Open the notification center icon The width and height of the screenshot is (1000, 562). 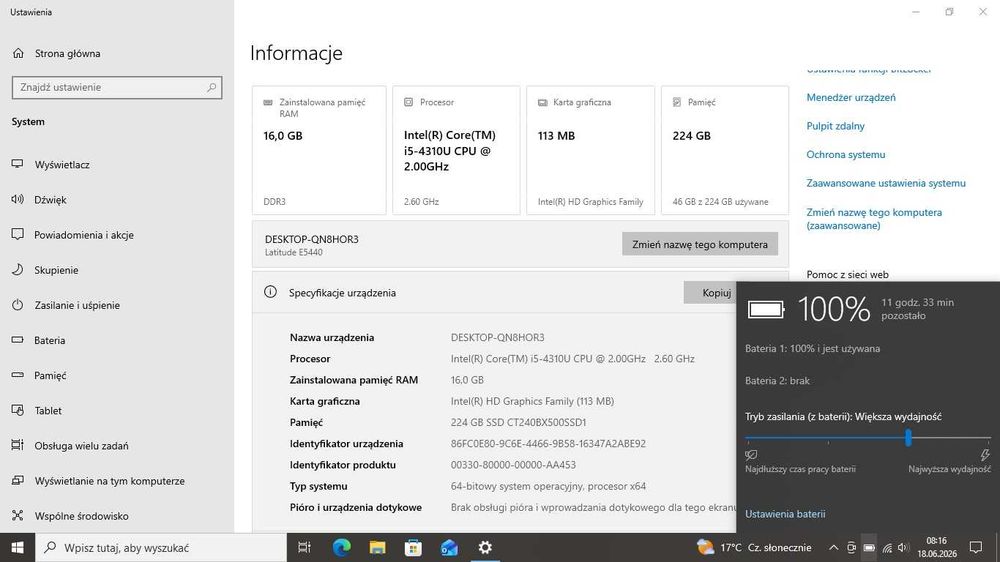pos(976,547)
